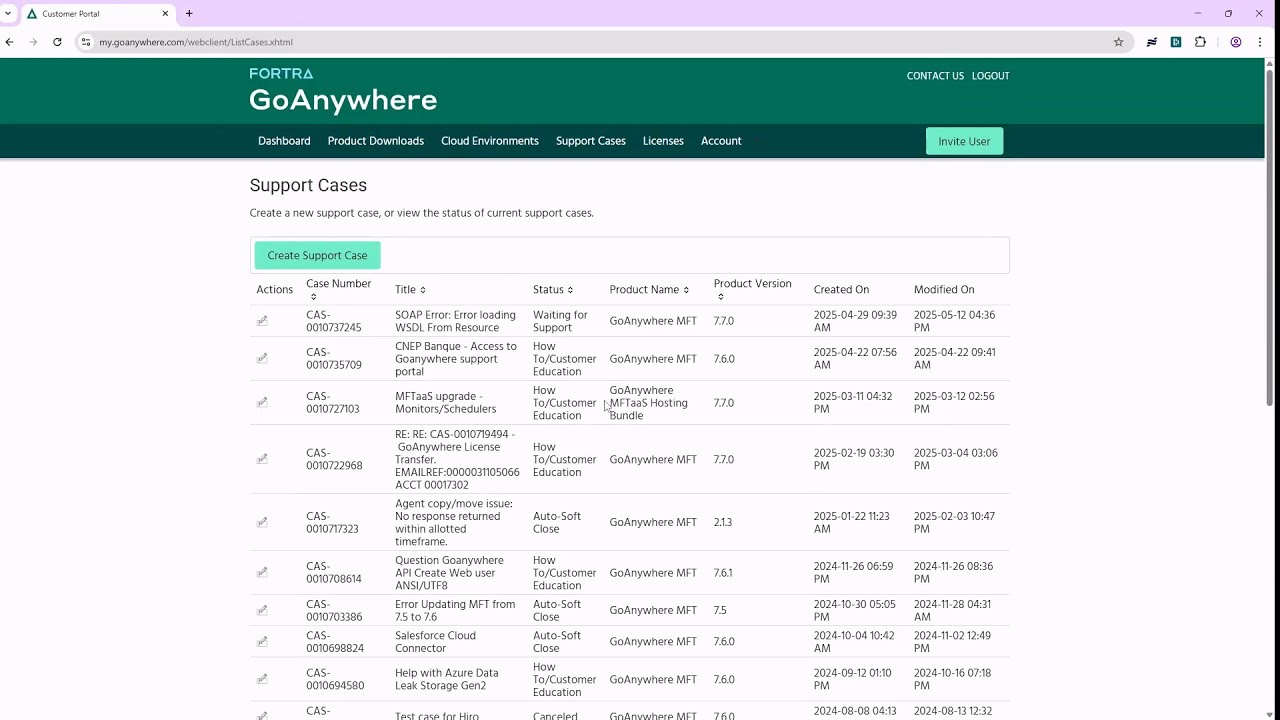Viewport: 1280px width, 720px height.
Task: Bookmark this page with the star icon
Action: click(1118, 42)
